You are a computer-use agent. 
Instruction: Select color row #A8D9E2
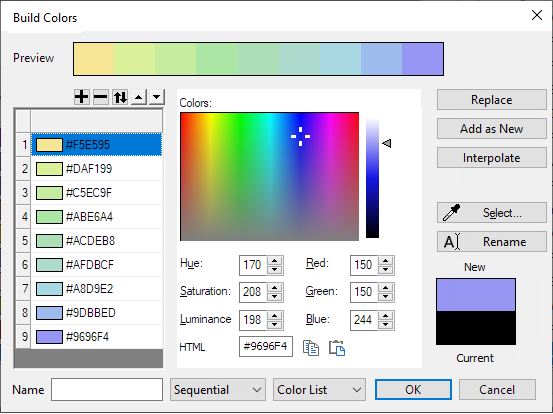click(x=97, y=288)
